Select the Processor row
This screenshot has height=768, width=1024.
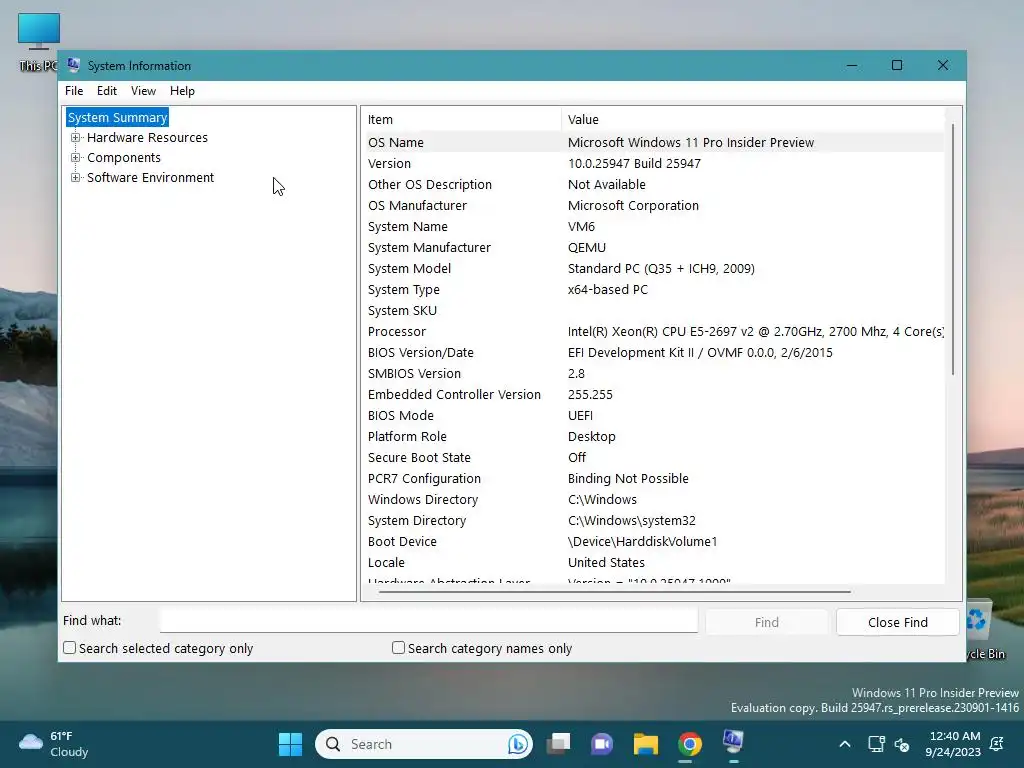(654, 332)
